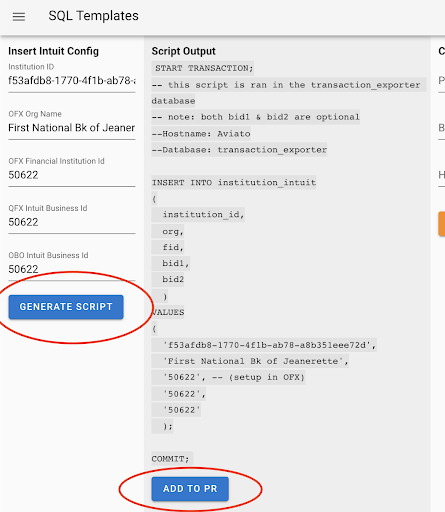Screen dimensions: 445x512
Task: Click the Insert Intuit Config heading
Action: tap(53, 51)
